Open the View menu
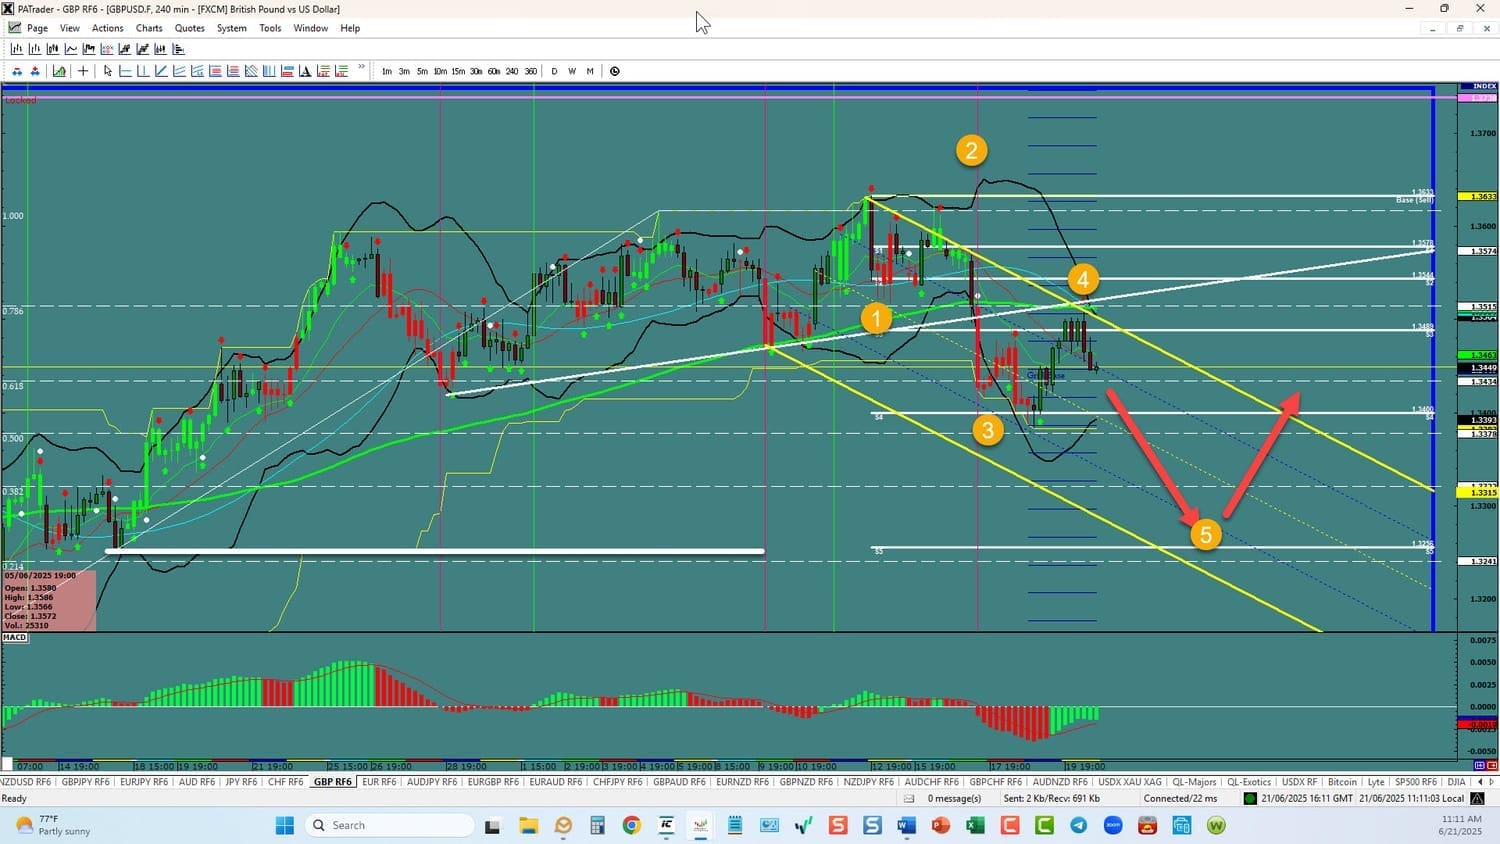Viewport: 1500px width, 844px height. point(70,28)
